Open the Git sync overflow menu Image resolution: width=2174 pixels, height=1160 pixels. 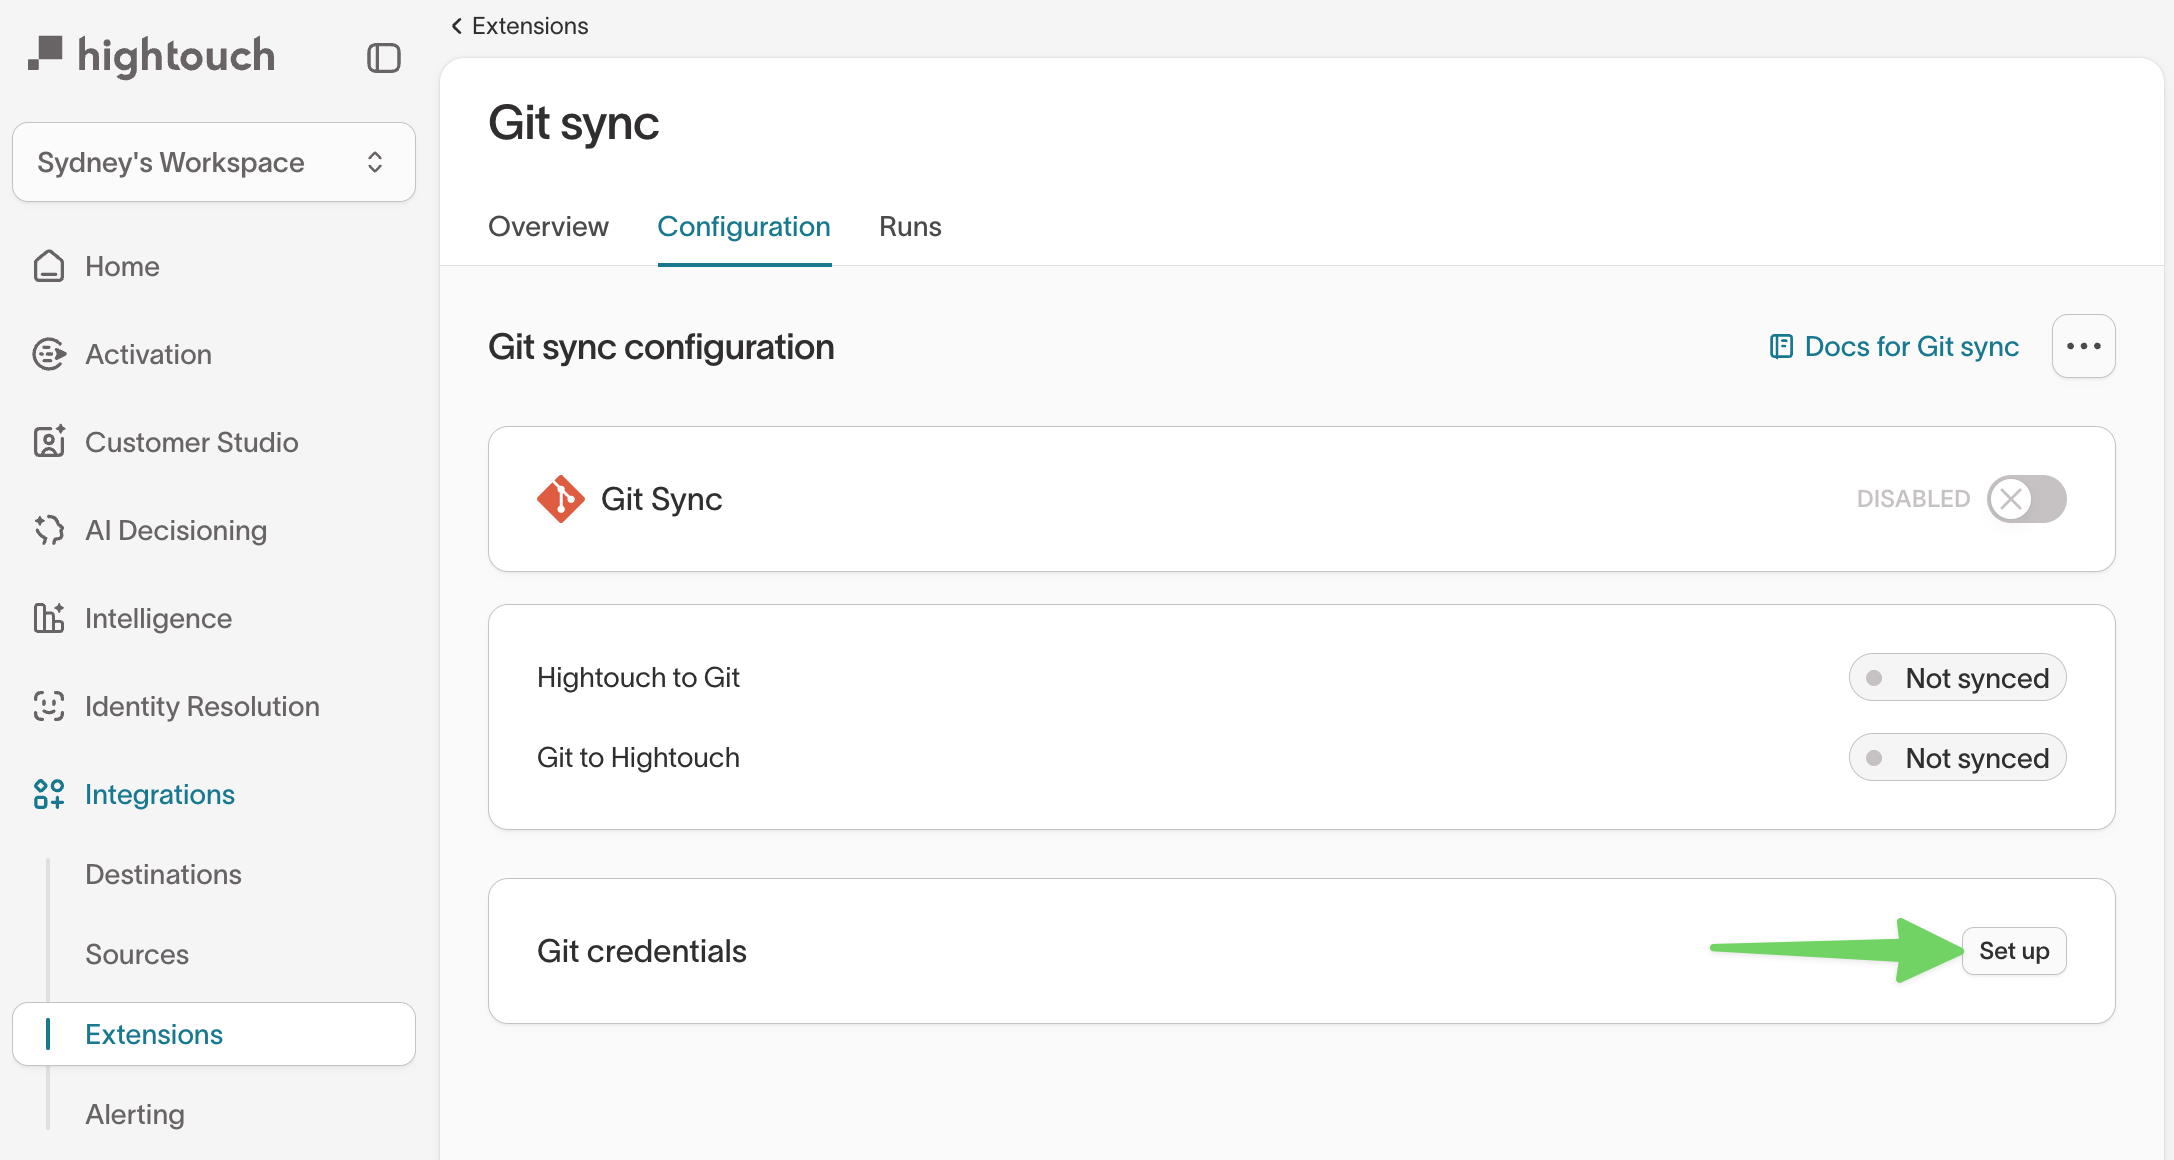click(x=2084, y=345)
